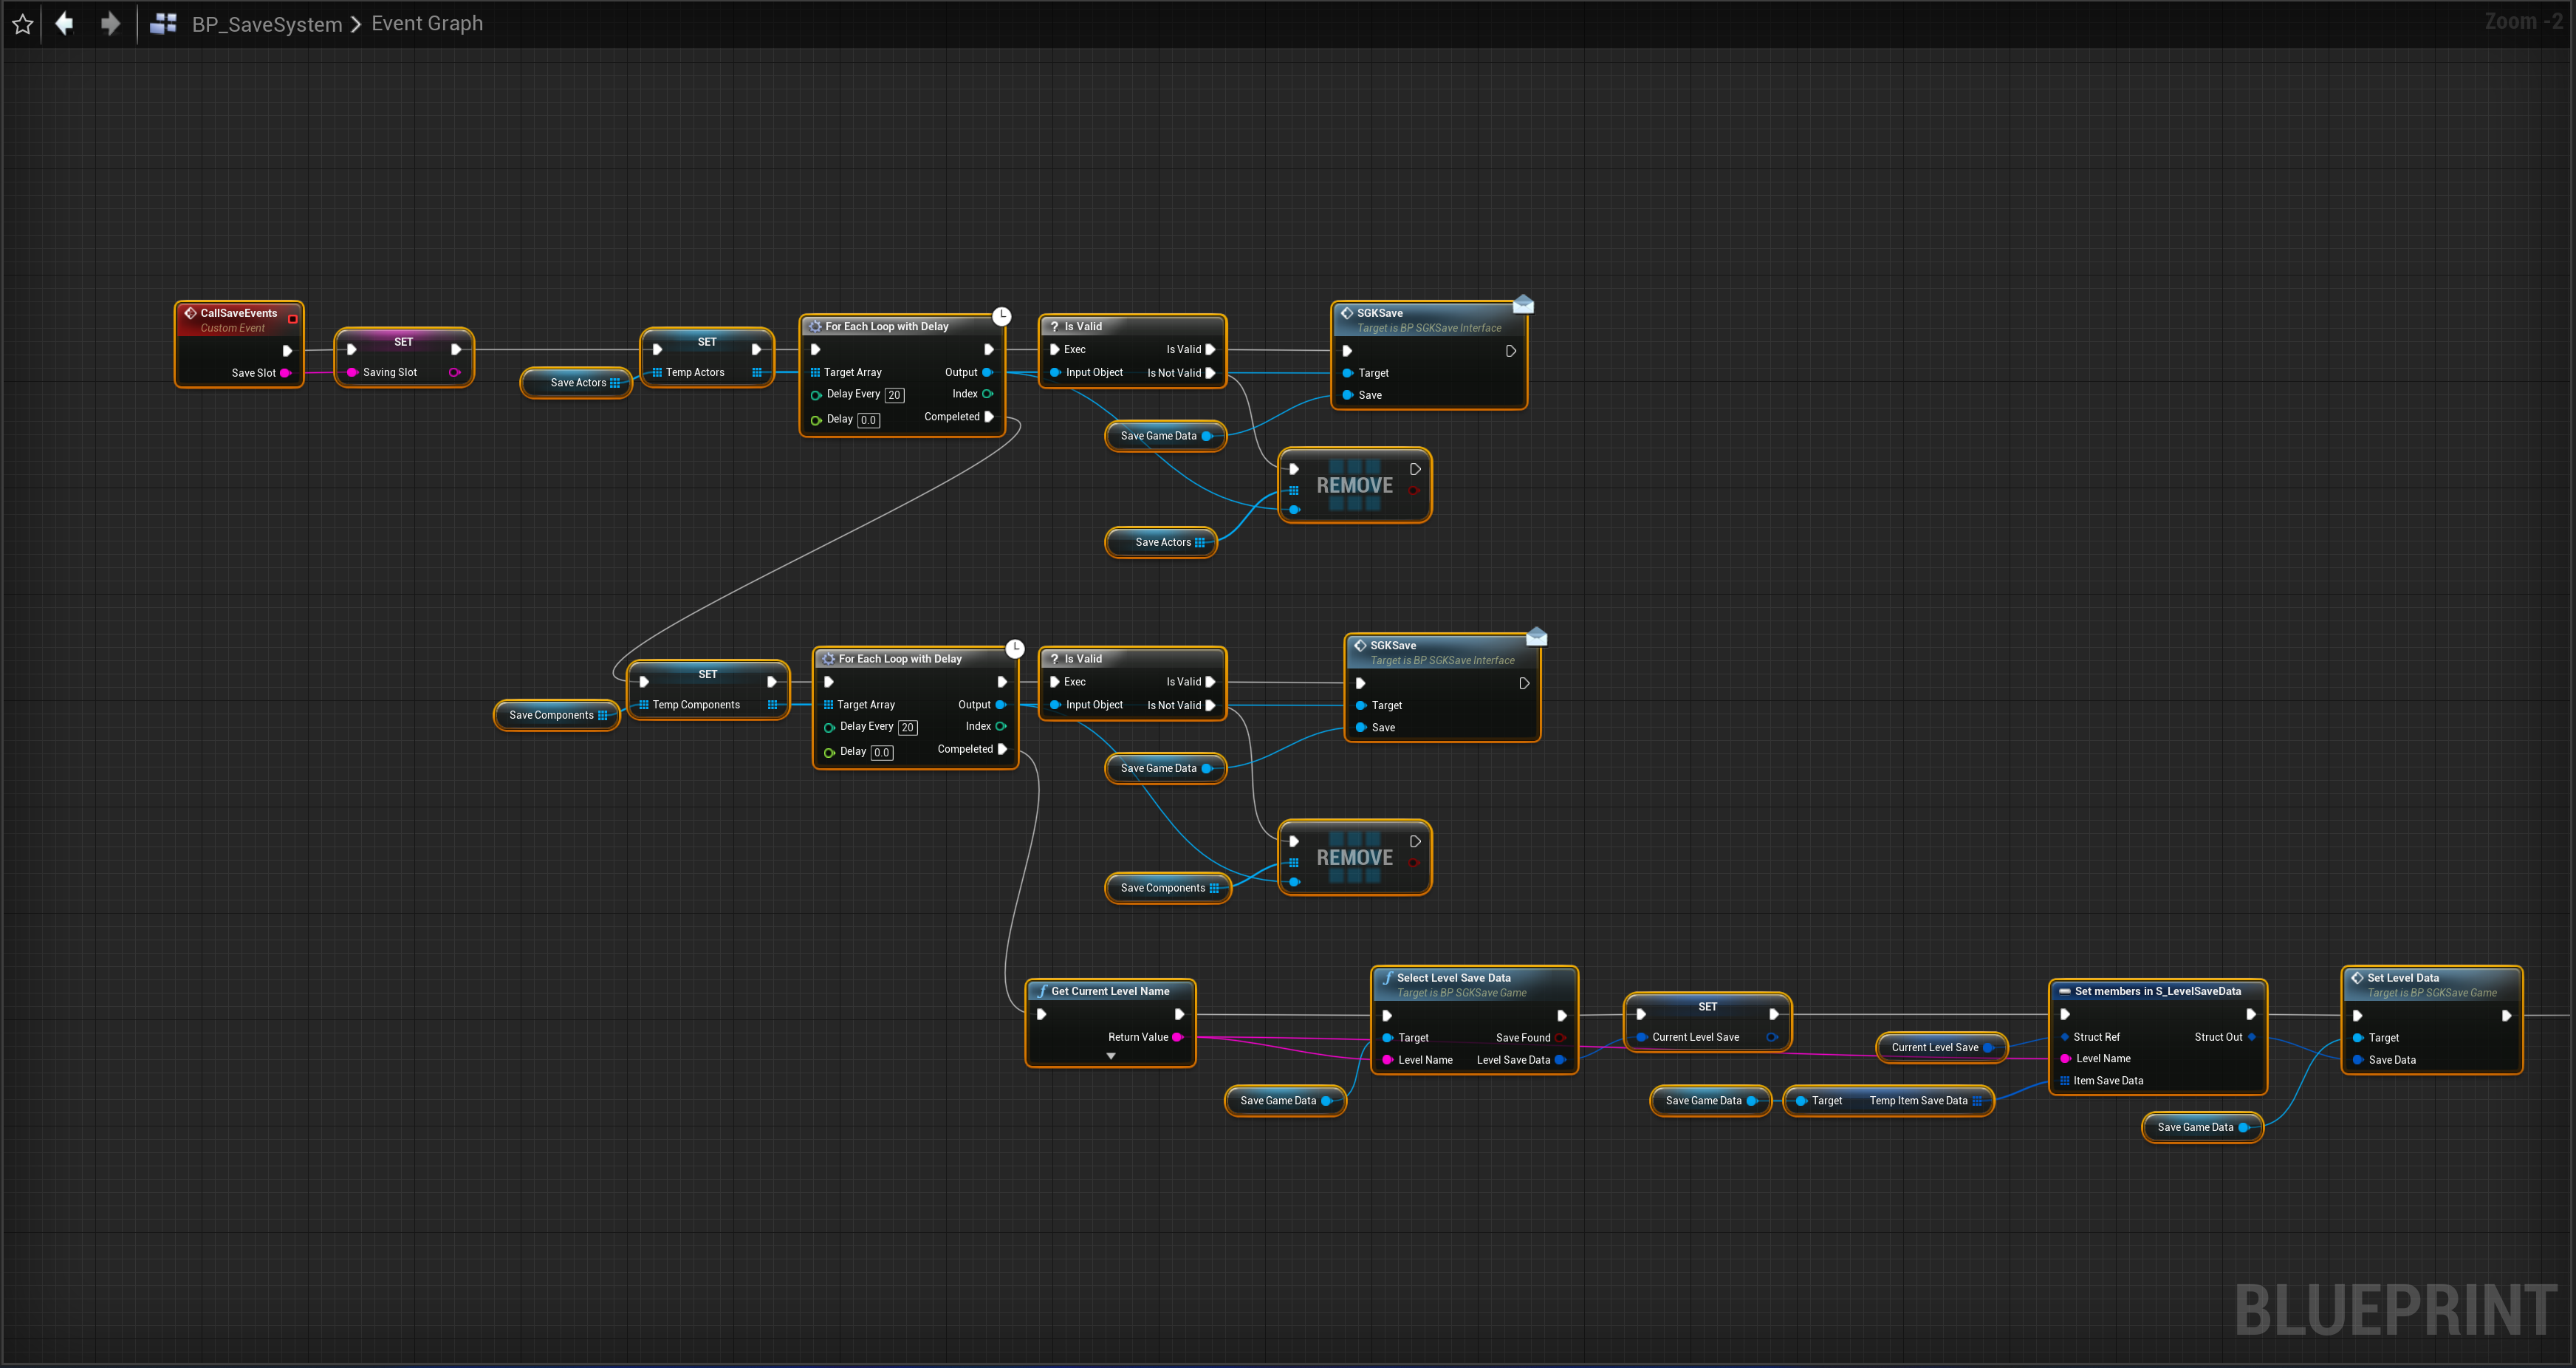Image resolution: width=2576 pixels, height=1368 pixels.
Task: Click the BP_SaveSystem breadcrumb
Action: click(266, 24)
